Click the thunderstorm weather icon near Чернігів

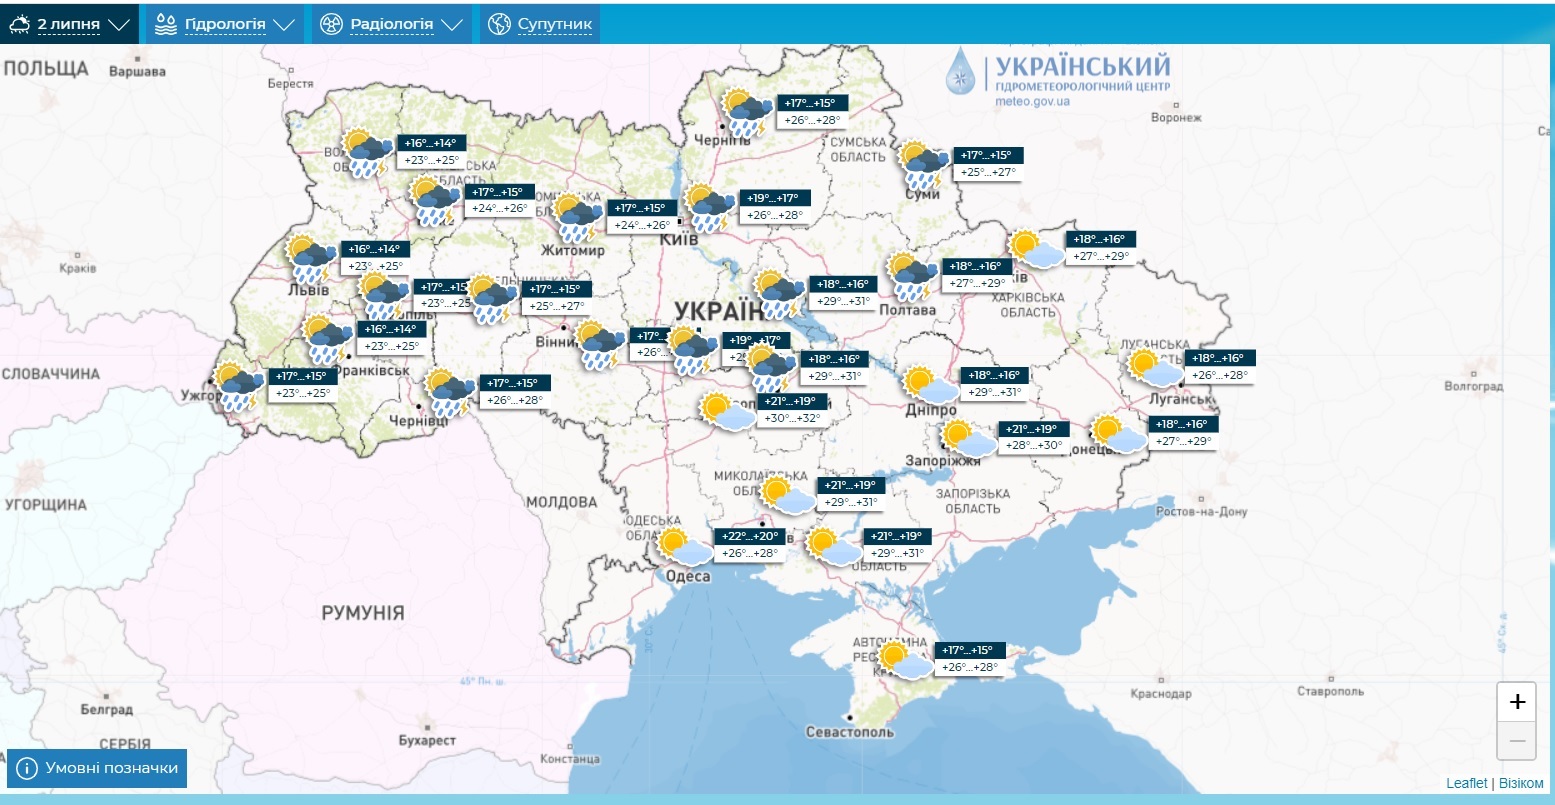point(747,112)
